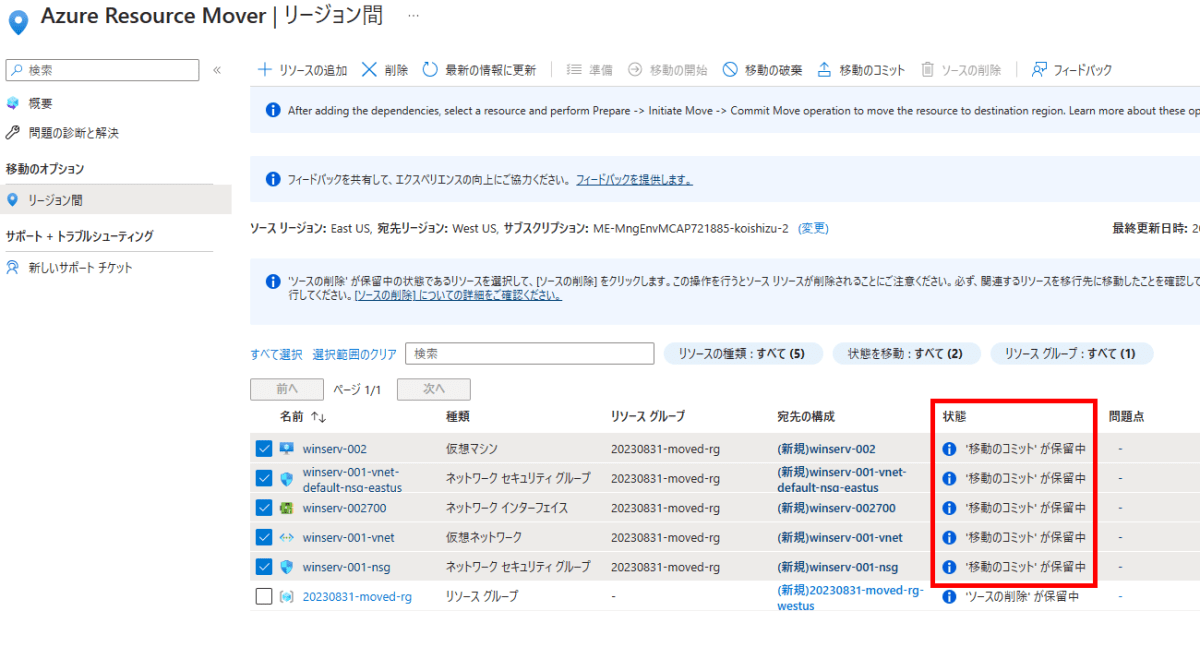Image resolution: width=1200 pixels, height=659 pixels.
Task: Collapse the sidebar with double chevron
Action: click(217, 70)
